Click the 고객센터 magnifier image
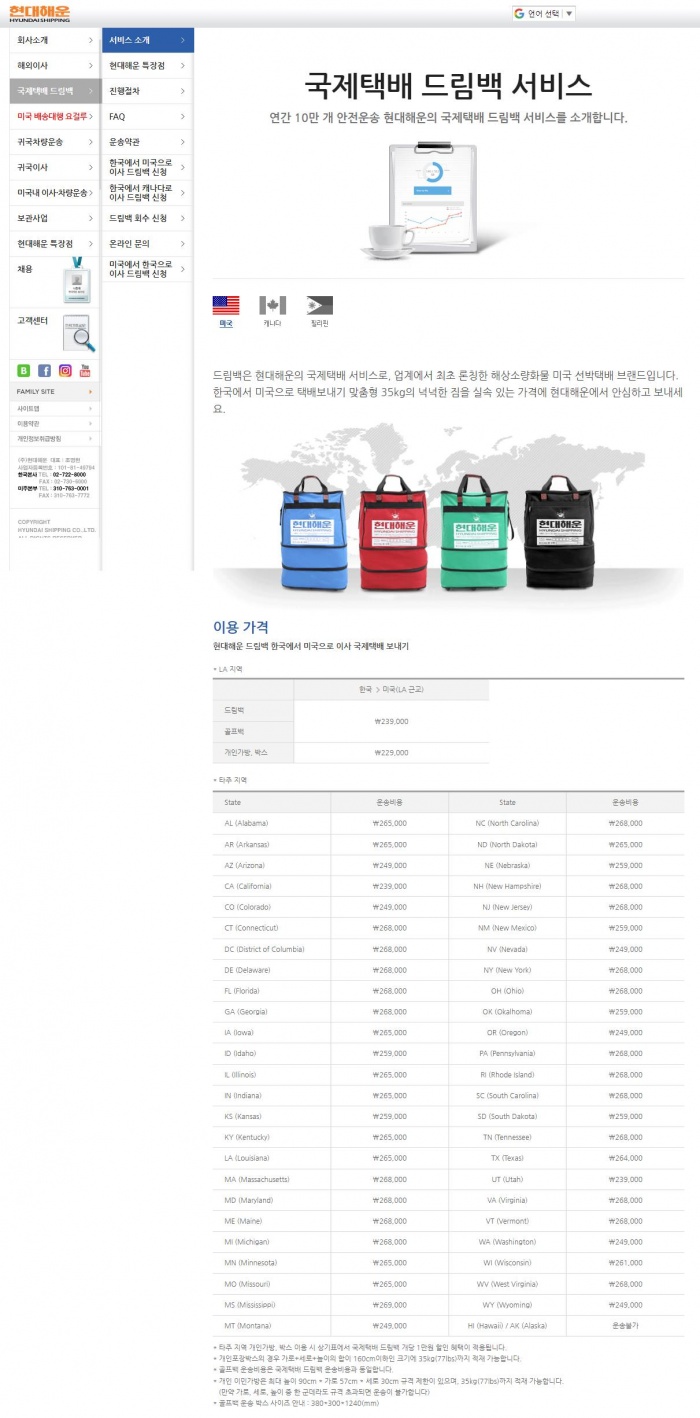The height and width of the screenshot is (1418, 700). coord(78,333)
